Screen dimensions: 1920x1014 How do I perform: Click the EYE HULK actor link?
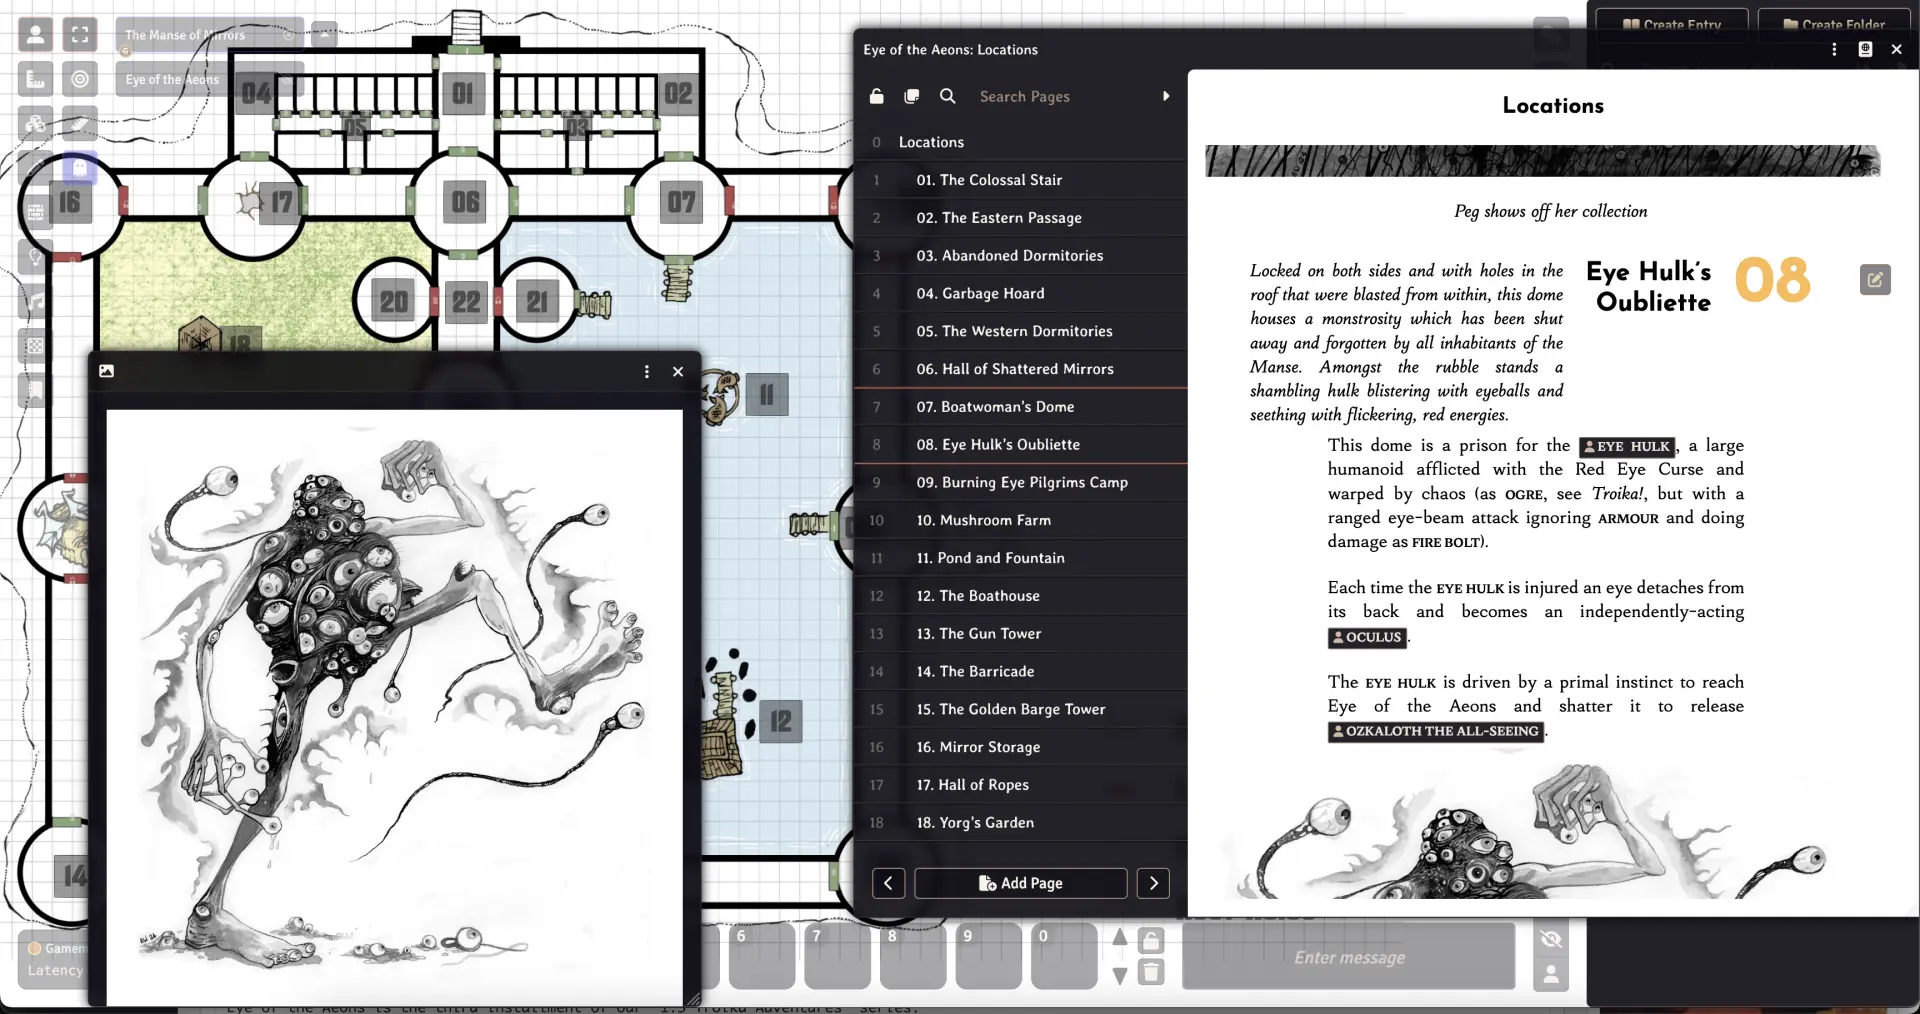pos(1626,446)
